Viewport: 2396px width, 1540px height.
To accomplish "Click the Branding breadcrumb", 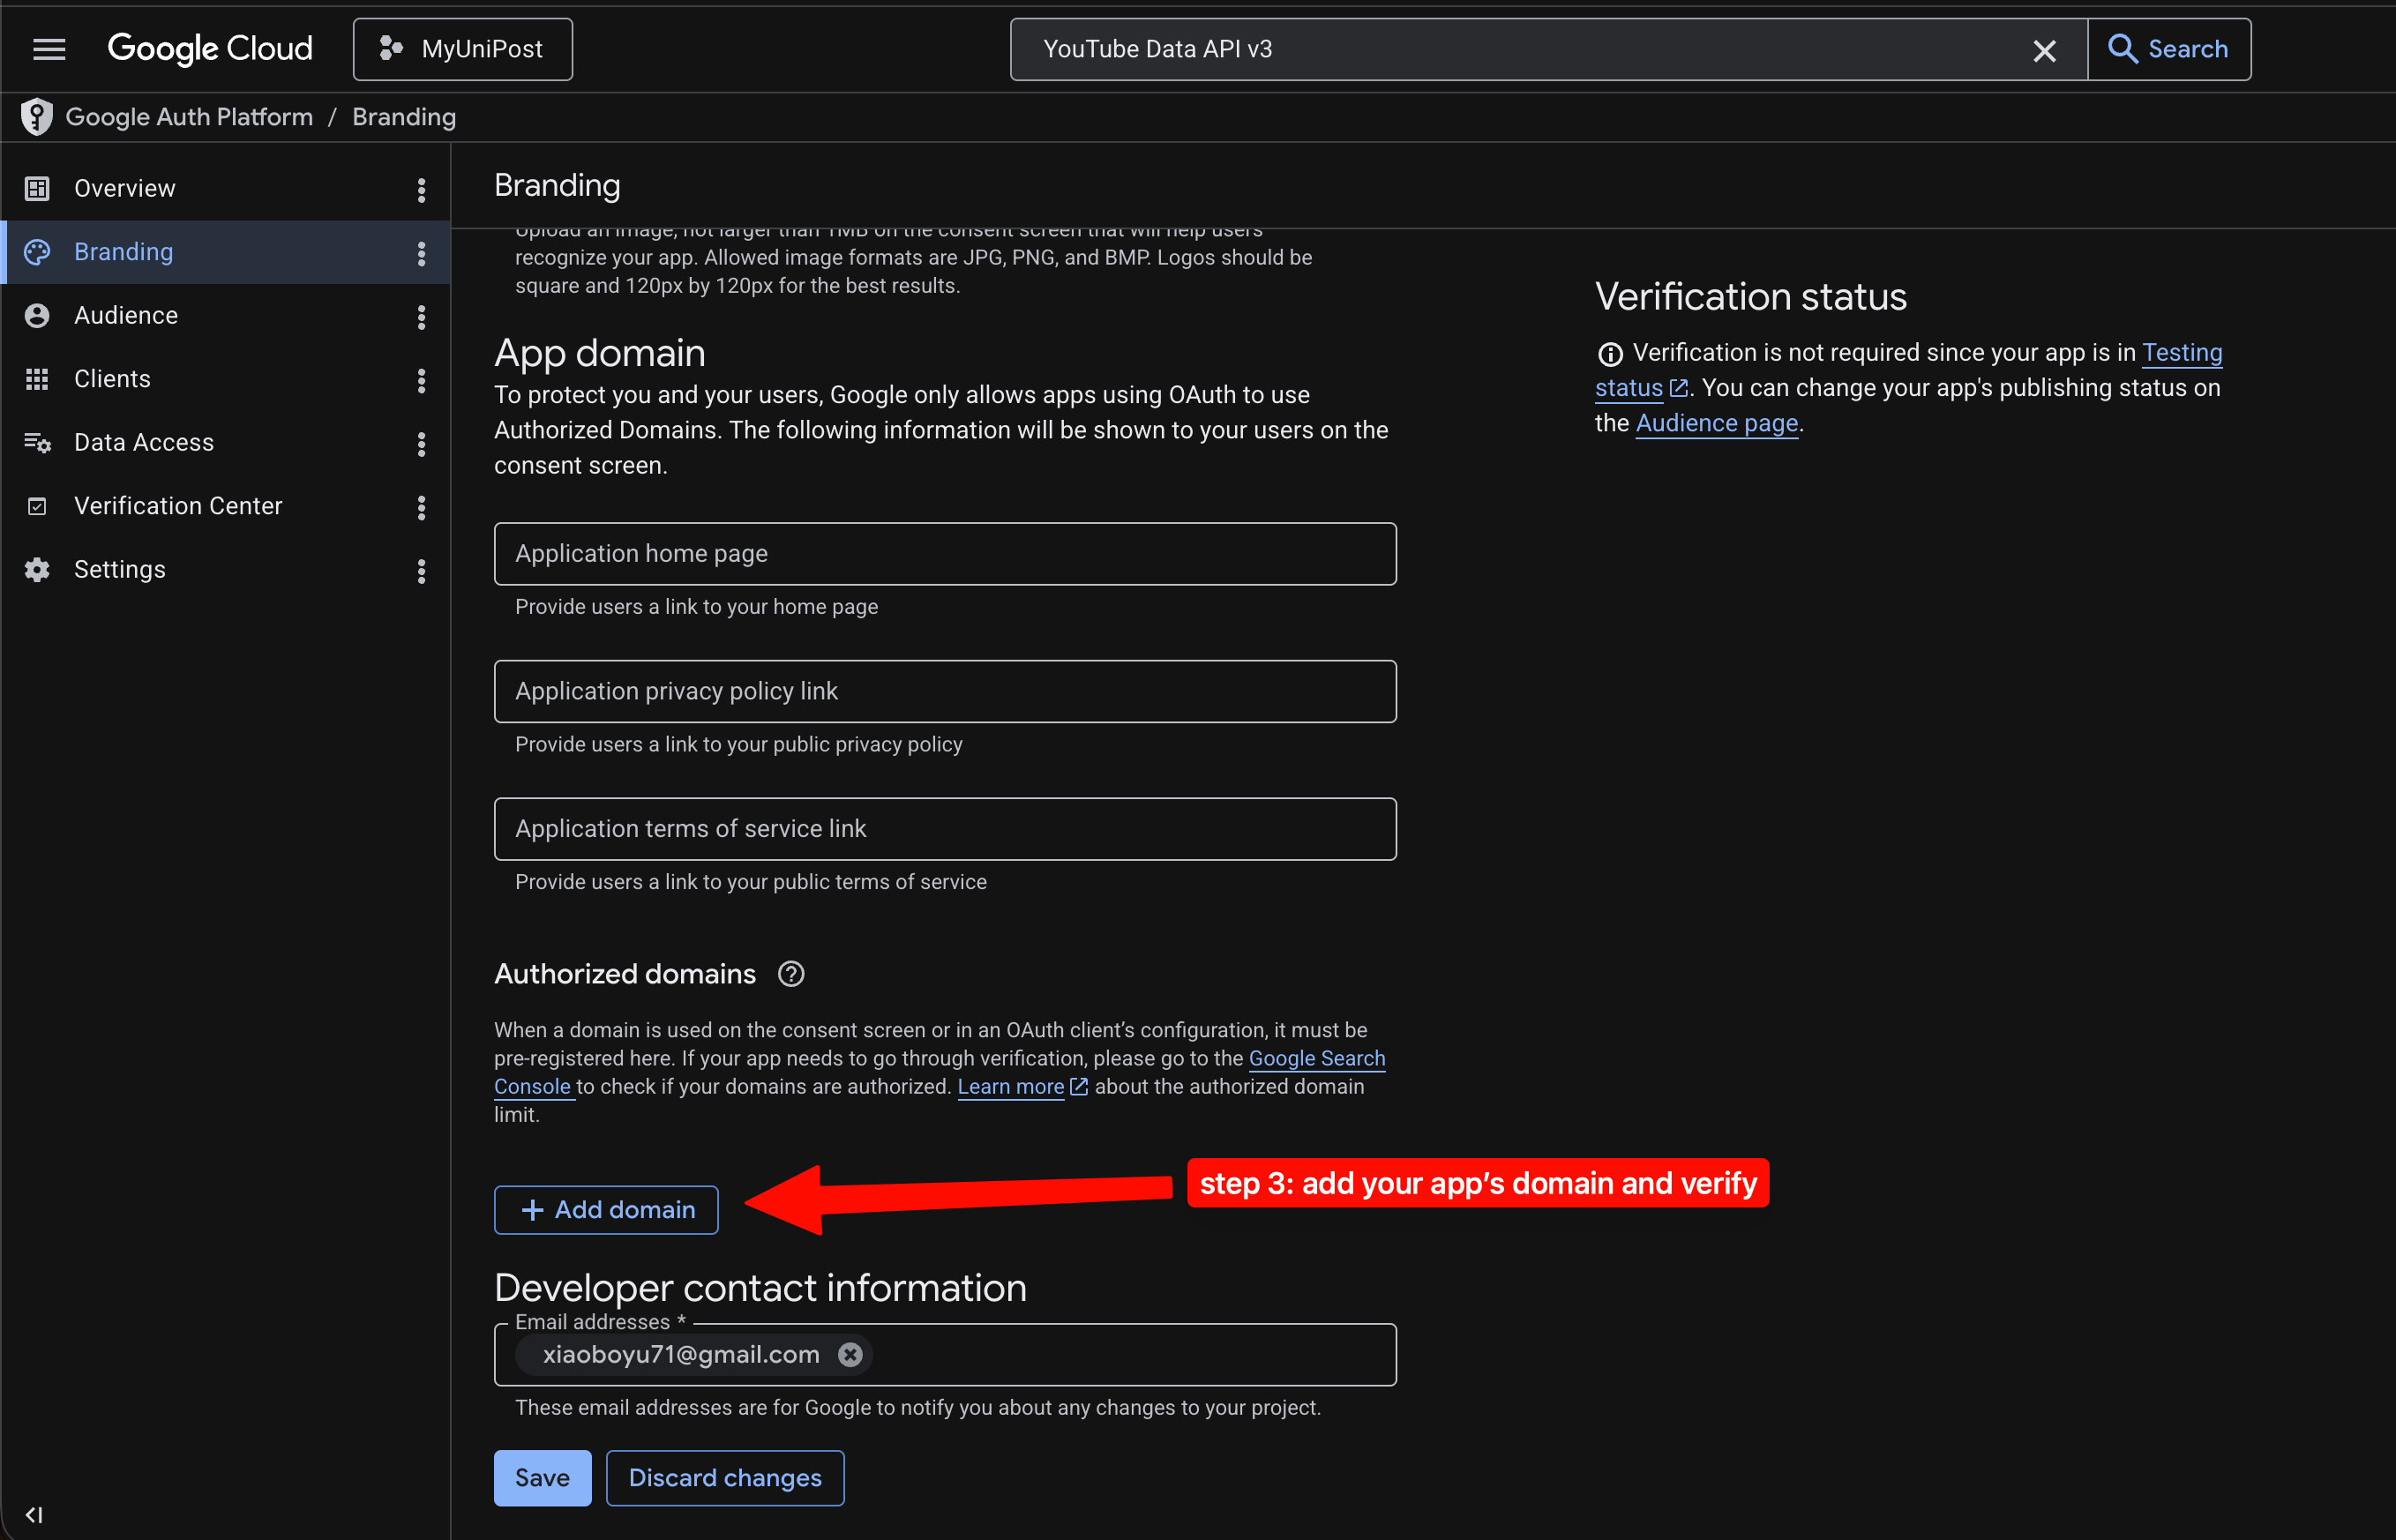I will 404,117.
